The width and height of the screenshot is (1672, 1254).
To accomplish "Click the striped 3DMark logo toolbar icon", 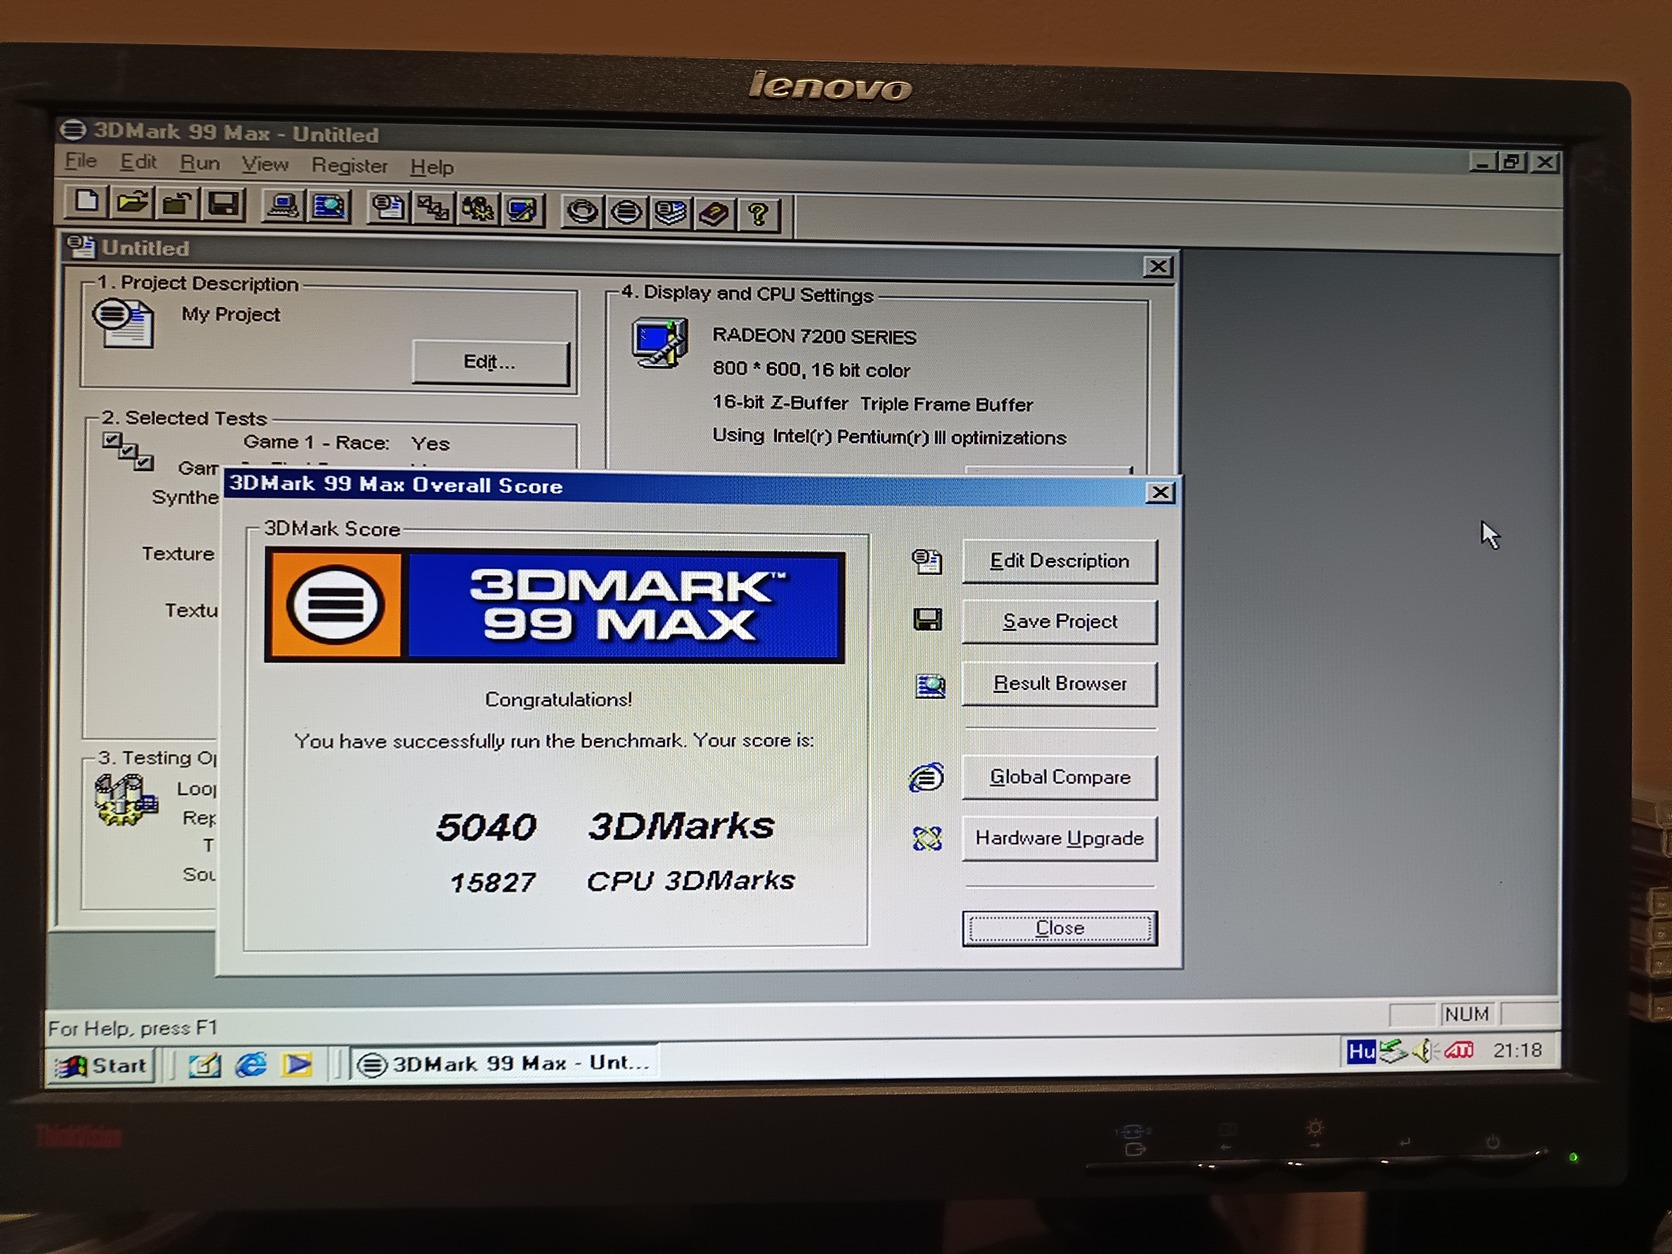I will (627, 213).
